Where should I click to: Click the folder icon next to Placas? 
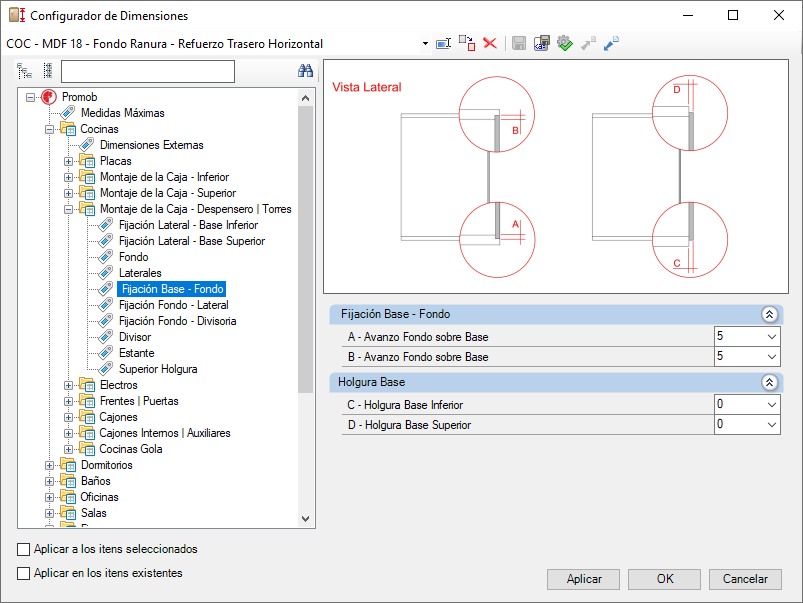click(x=87, y=161)
